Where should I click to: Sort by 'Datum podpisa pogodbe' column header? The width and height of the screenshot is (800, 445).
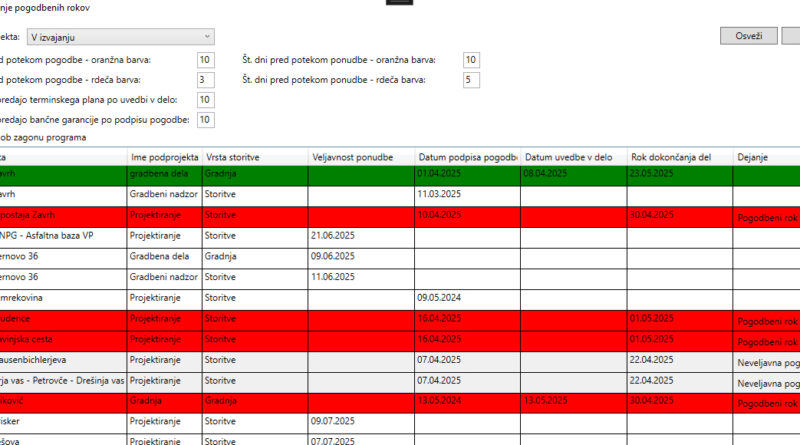468,157
